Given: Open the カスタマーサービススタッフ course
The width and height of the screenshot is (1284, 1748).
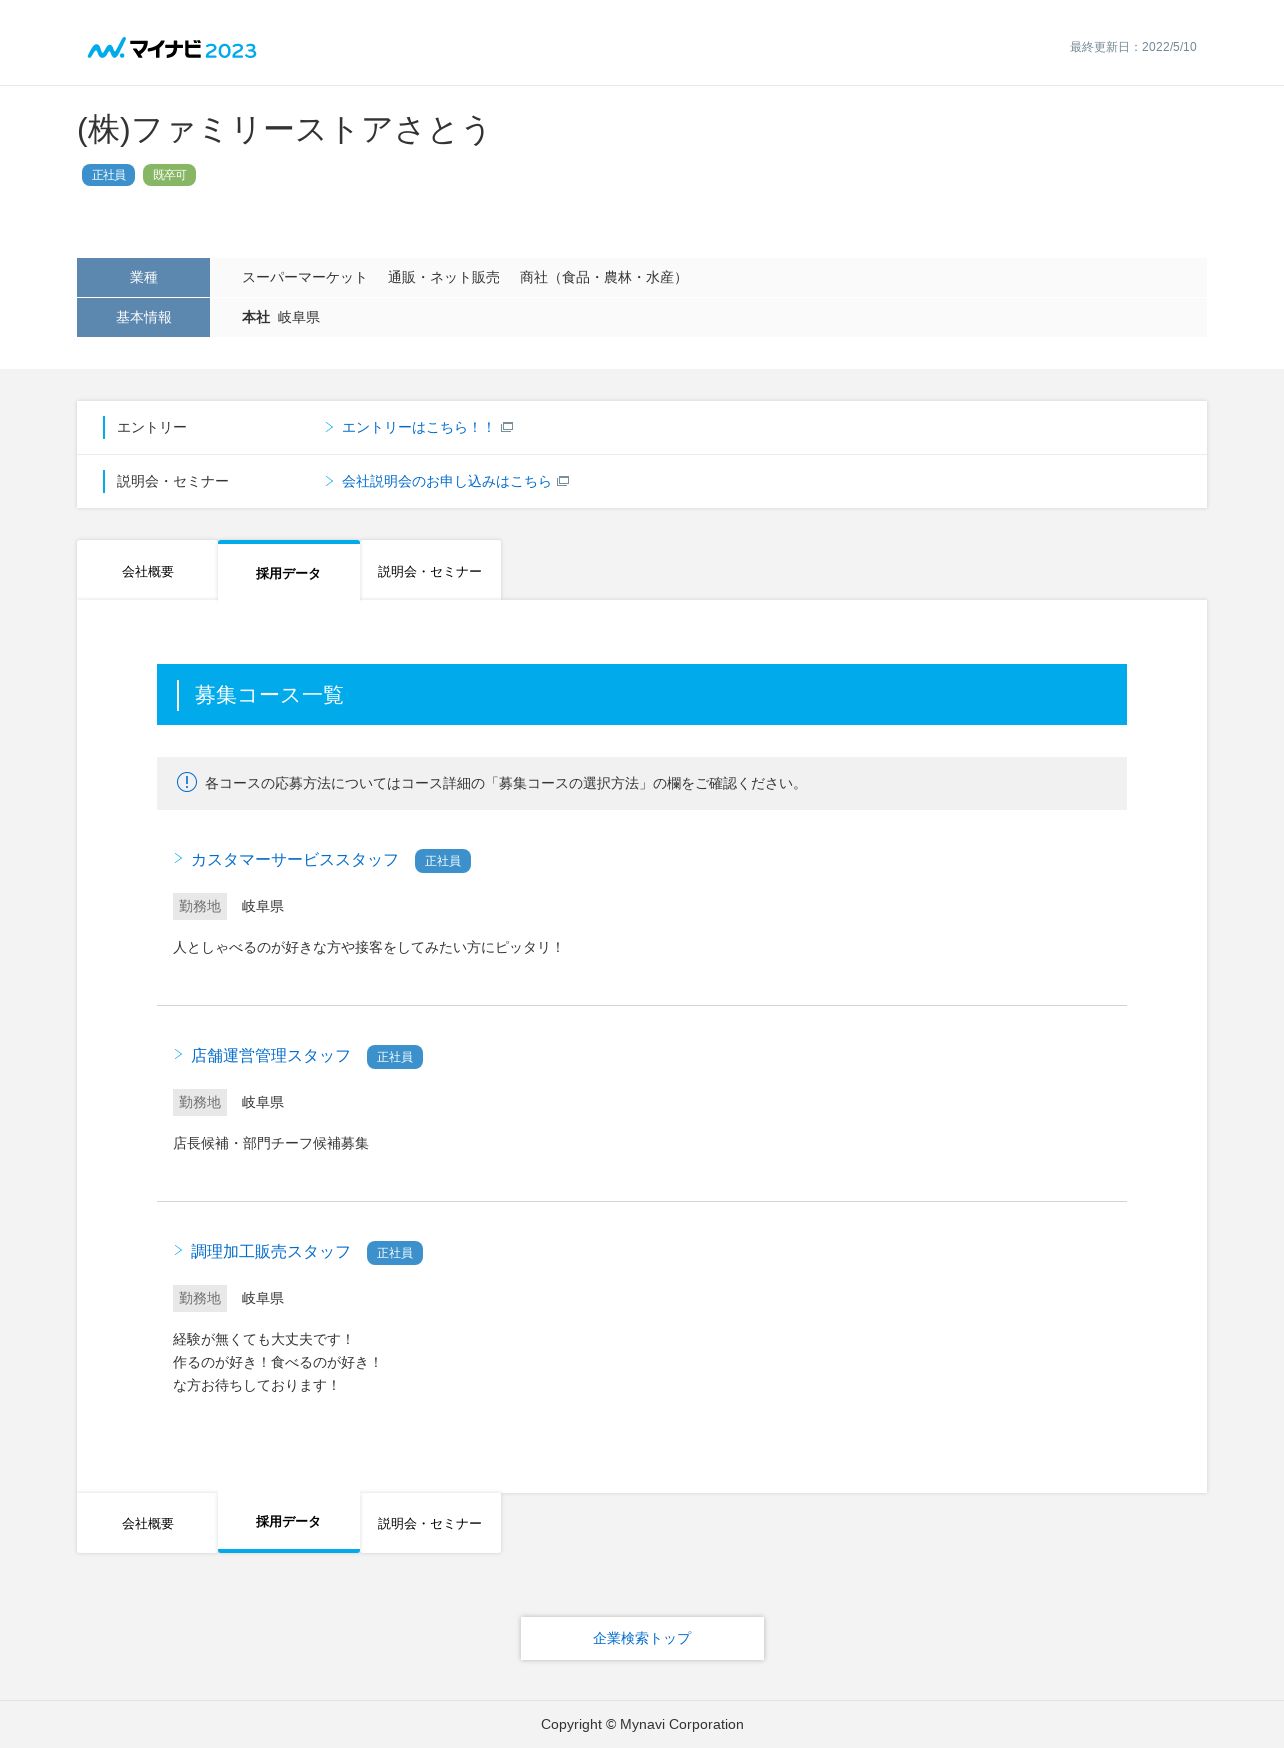Looking at the screenshot, I should 295,860.
